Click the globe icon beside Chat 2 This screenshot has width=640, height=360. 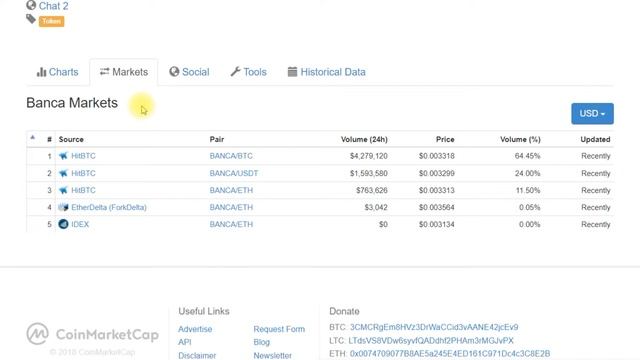coord(31,5)
